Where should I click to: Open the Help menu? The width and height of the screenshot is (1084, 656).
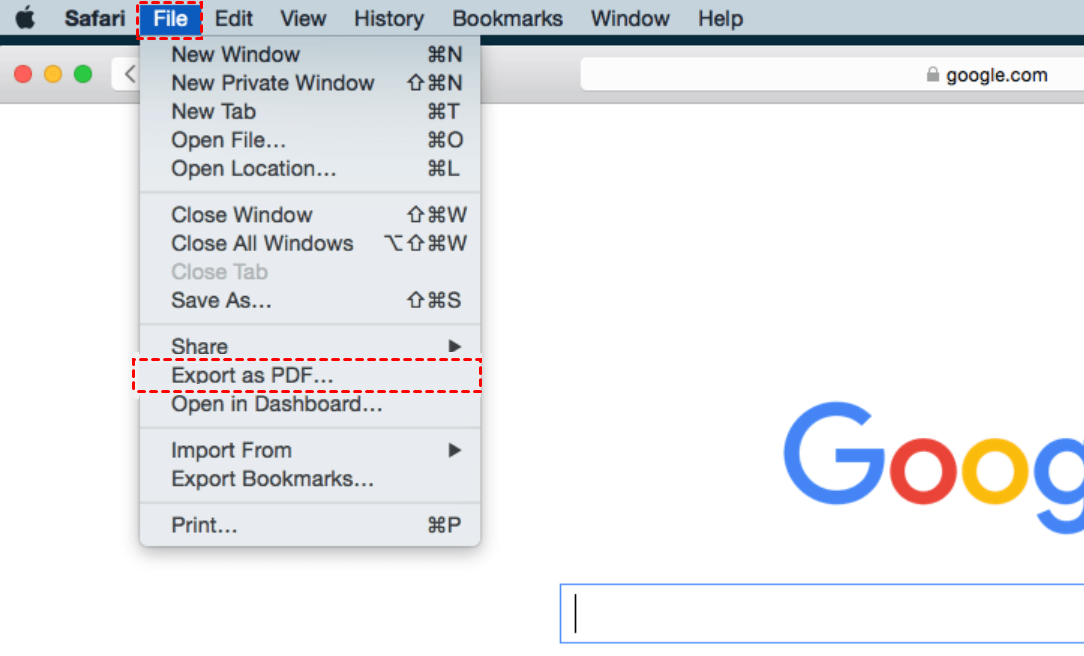720,19
